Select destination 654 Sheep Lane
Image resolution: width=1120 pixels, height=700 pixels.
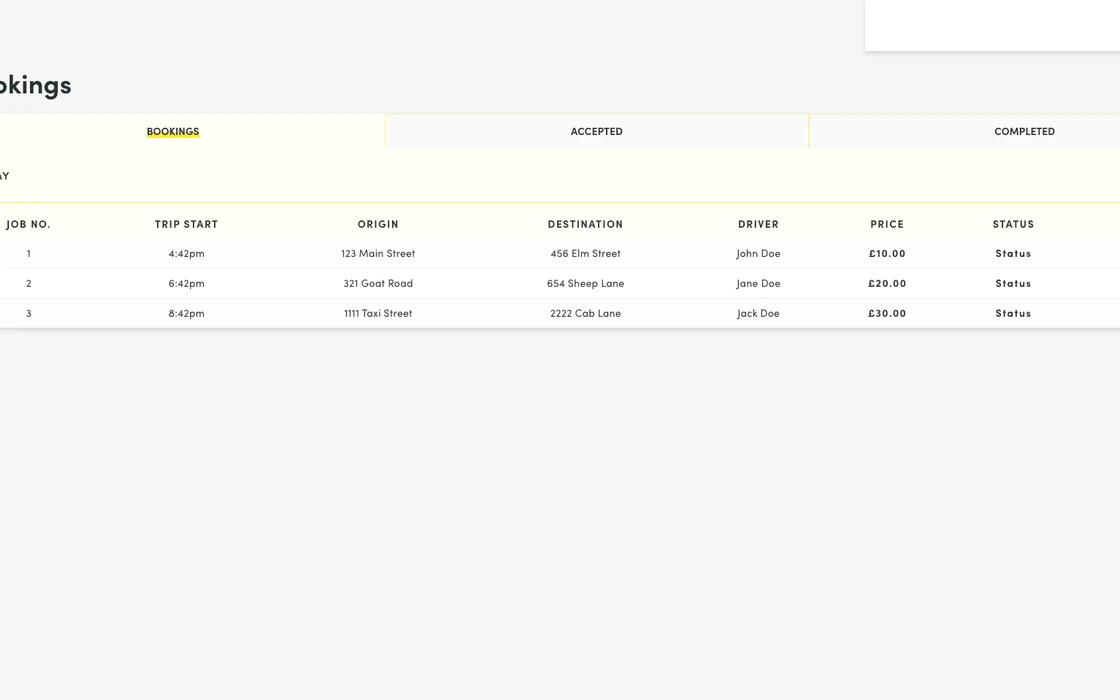(585, 284)
